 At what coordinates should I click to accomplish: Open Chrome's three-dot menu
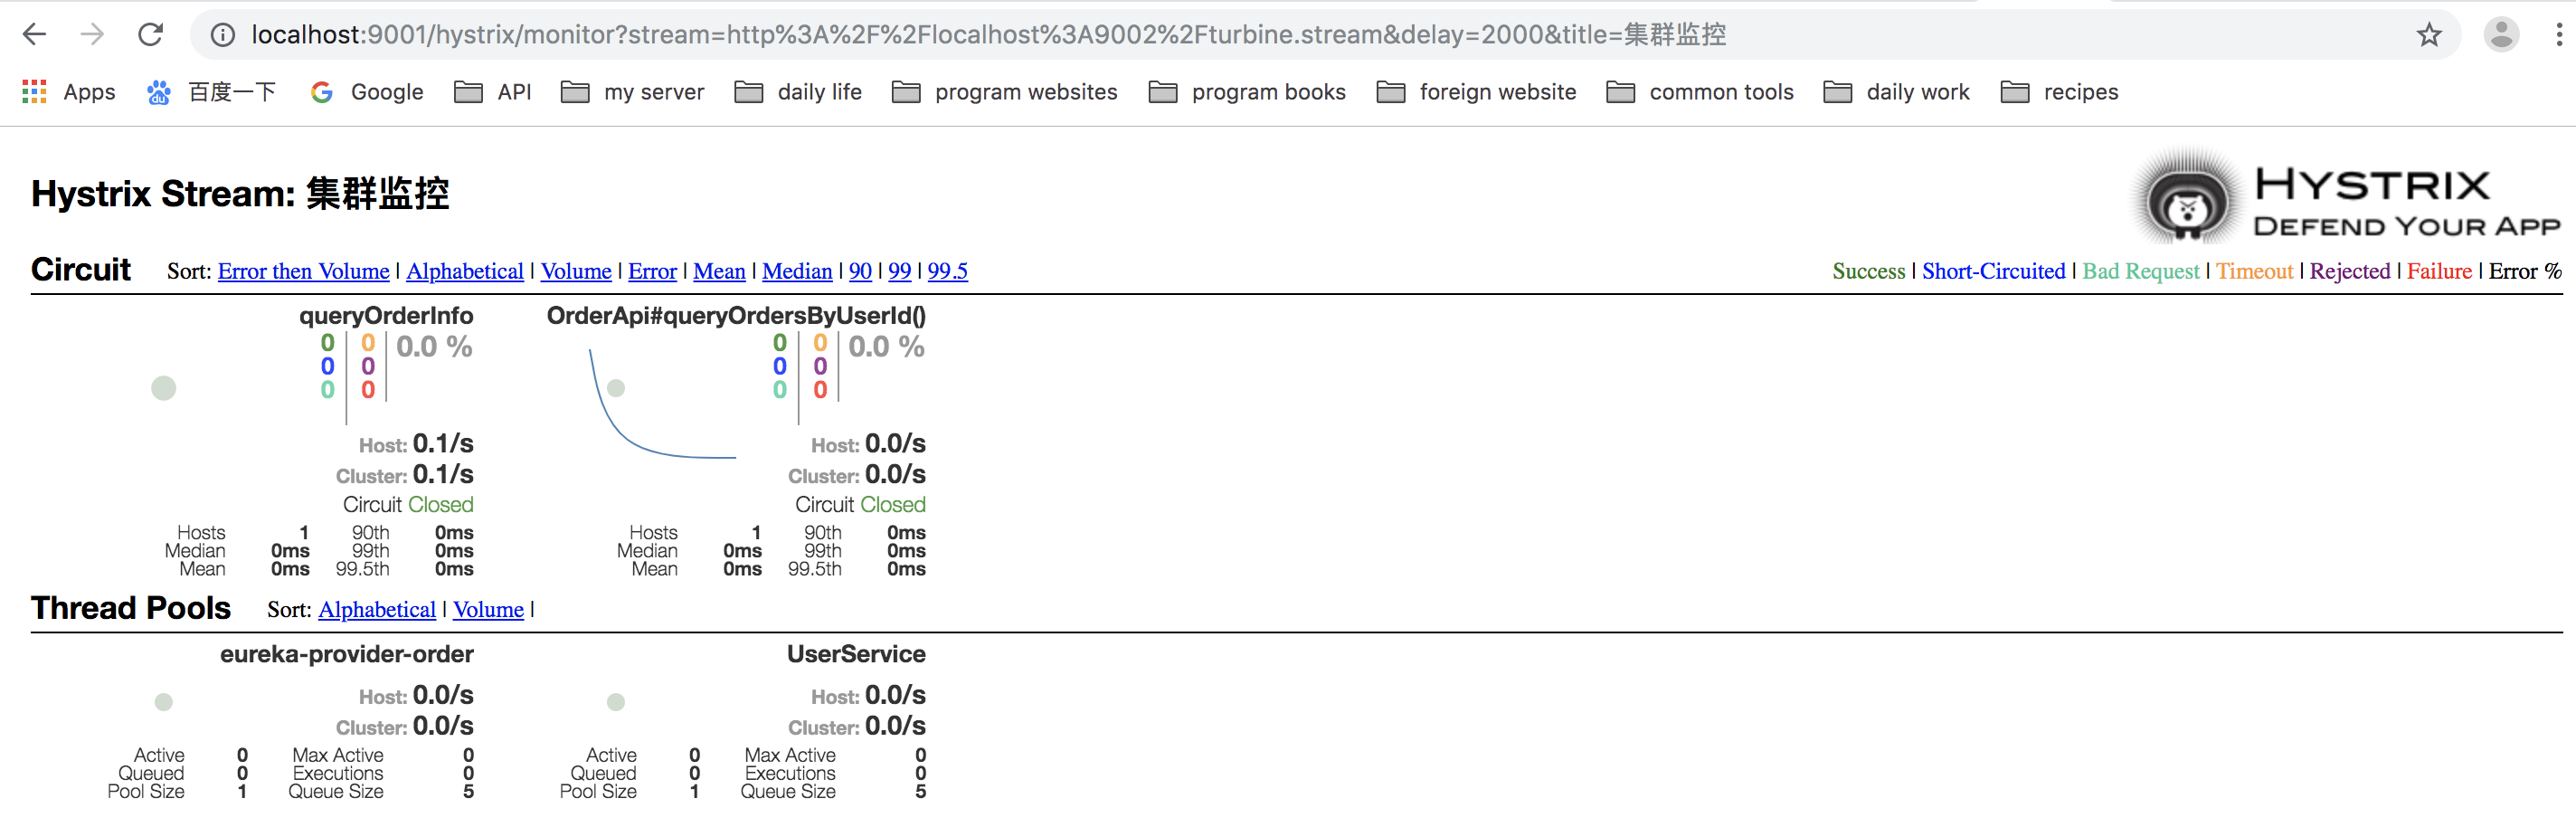2559,35
